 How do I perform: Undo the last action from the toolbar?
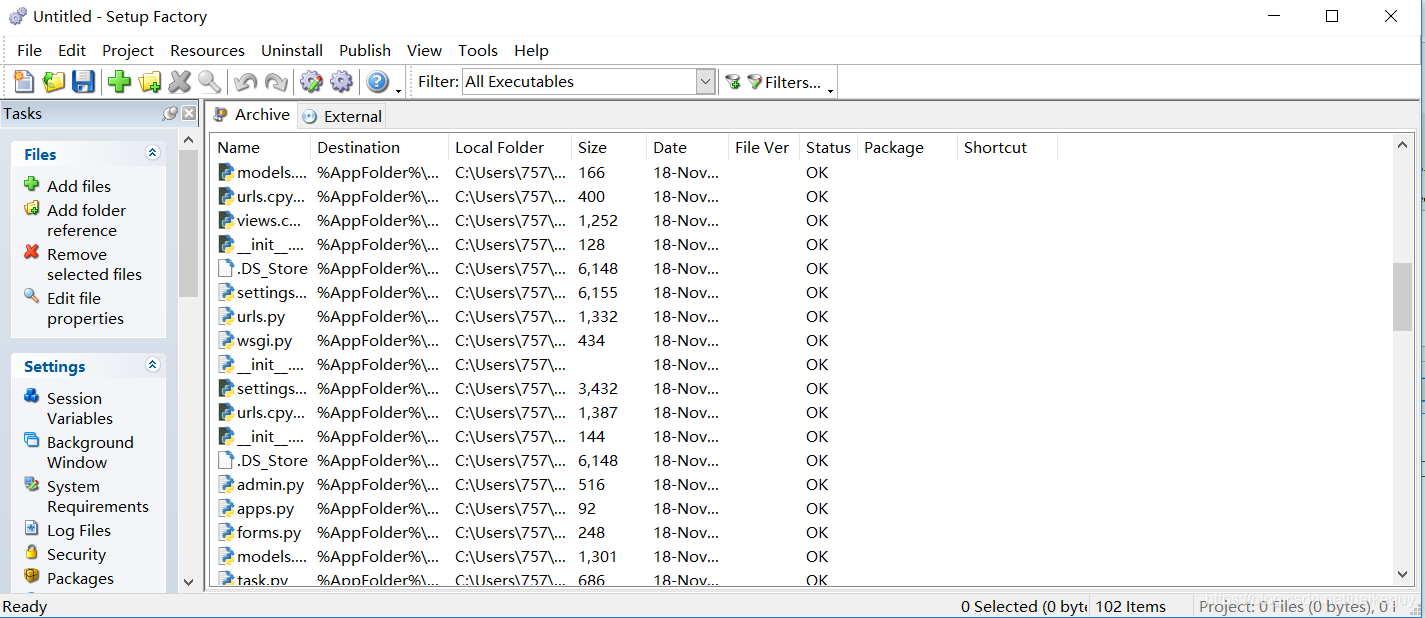coord(245,82)
